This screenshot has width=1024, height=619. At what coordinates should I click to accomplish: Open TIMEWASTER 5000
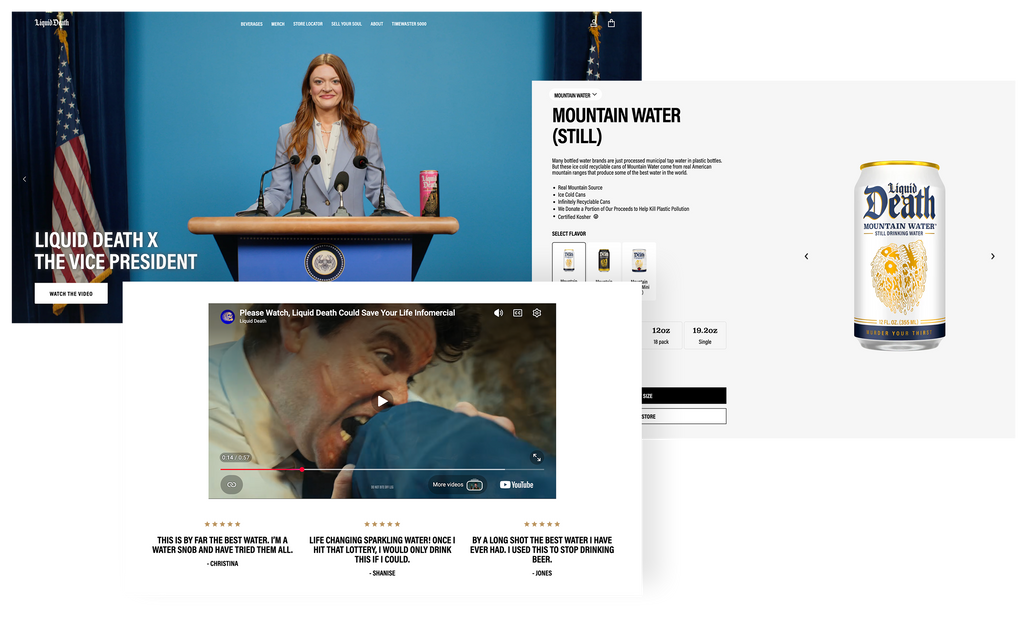409,24
